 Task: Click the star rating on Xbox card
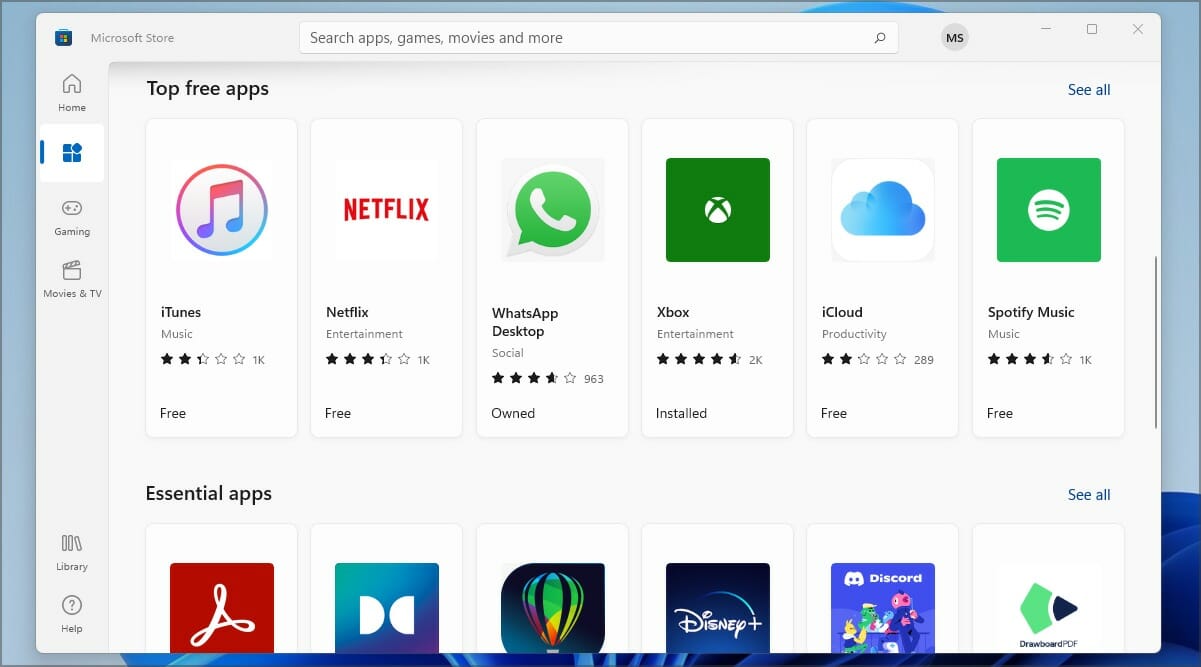[x=699, y=359]
